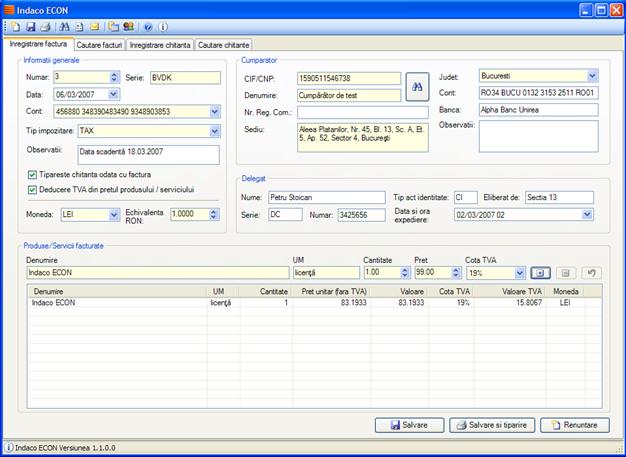Click the undo arrow icon button
This screenshot has height=457, width=626.
coord(591,273)
